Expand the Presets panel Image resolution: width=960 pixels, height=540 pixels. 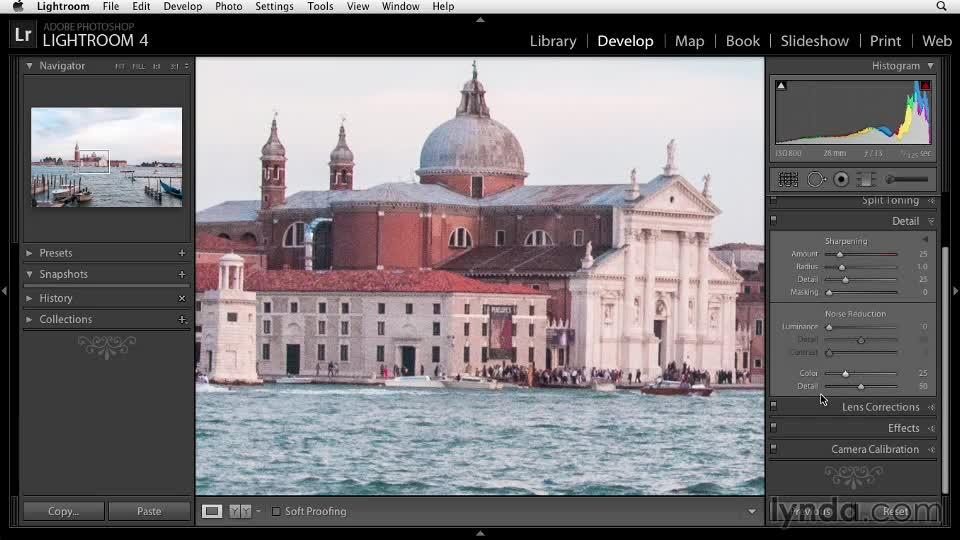[x=29, y=253]
